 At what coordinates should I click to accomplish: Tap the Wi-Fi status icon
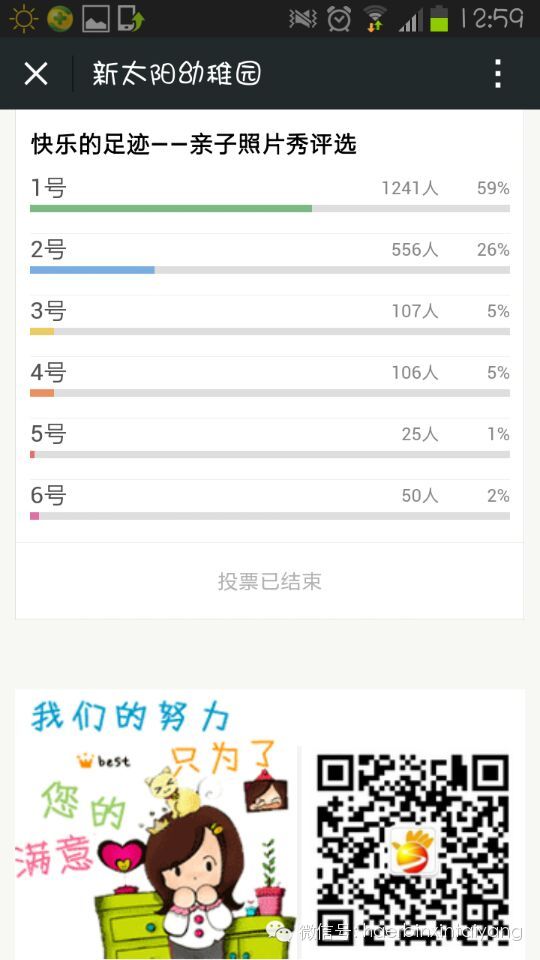click(375, 19)
